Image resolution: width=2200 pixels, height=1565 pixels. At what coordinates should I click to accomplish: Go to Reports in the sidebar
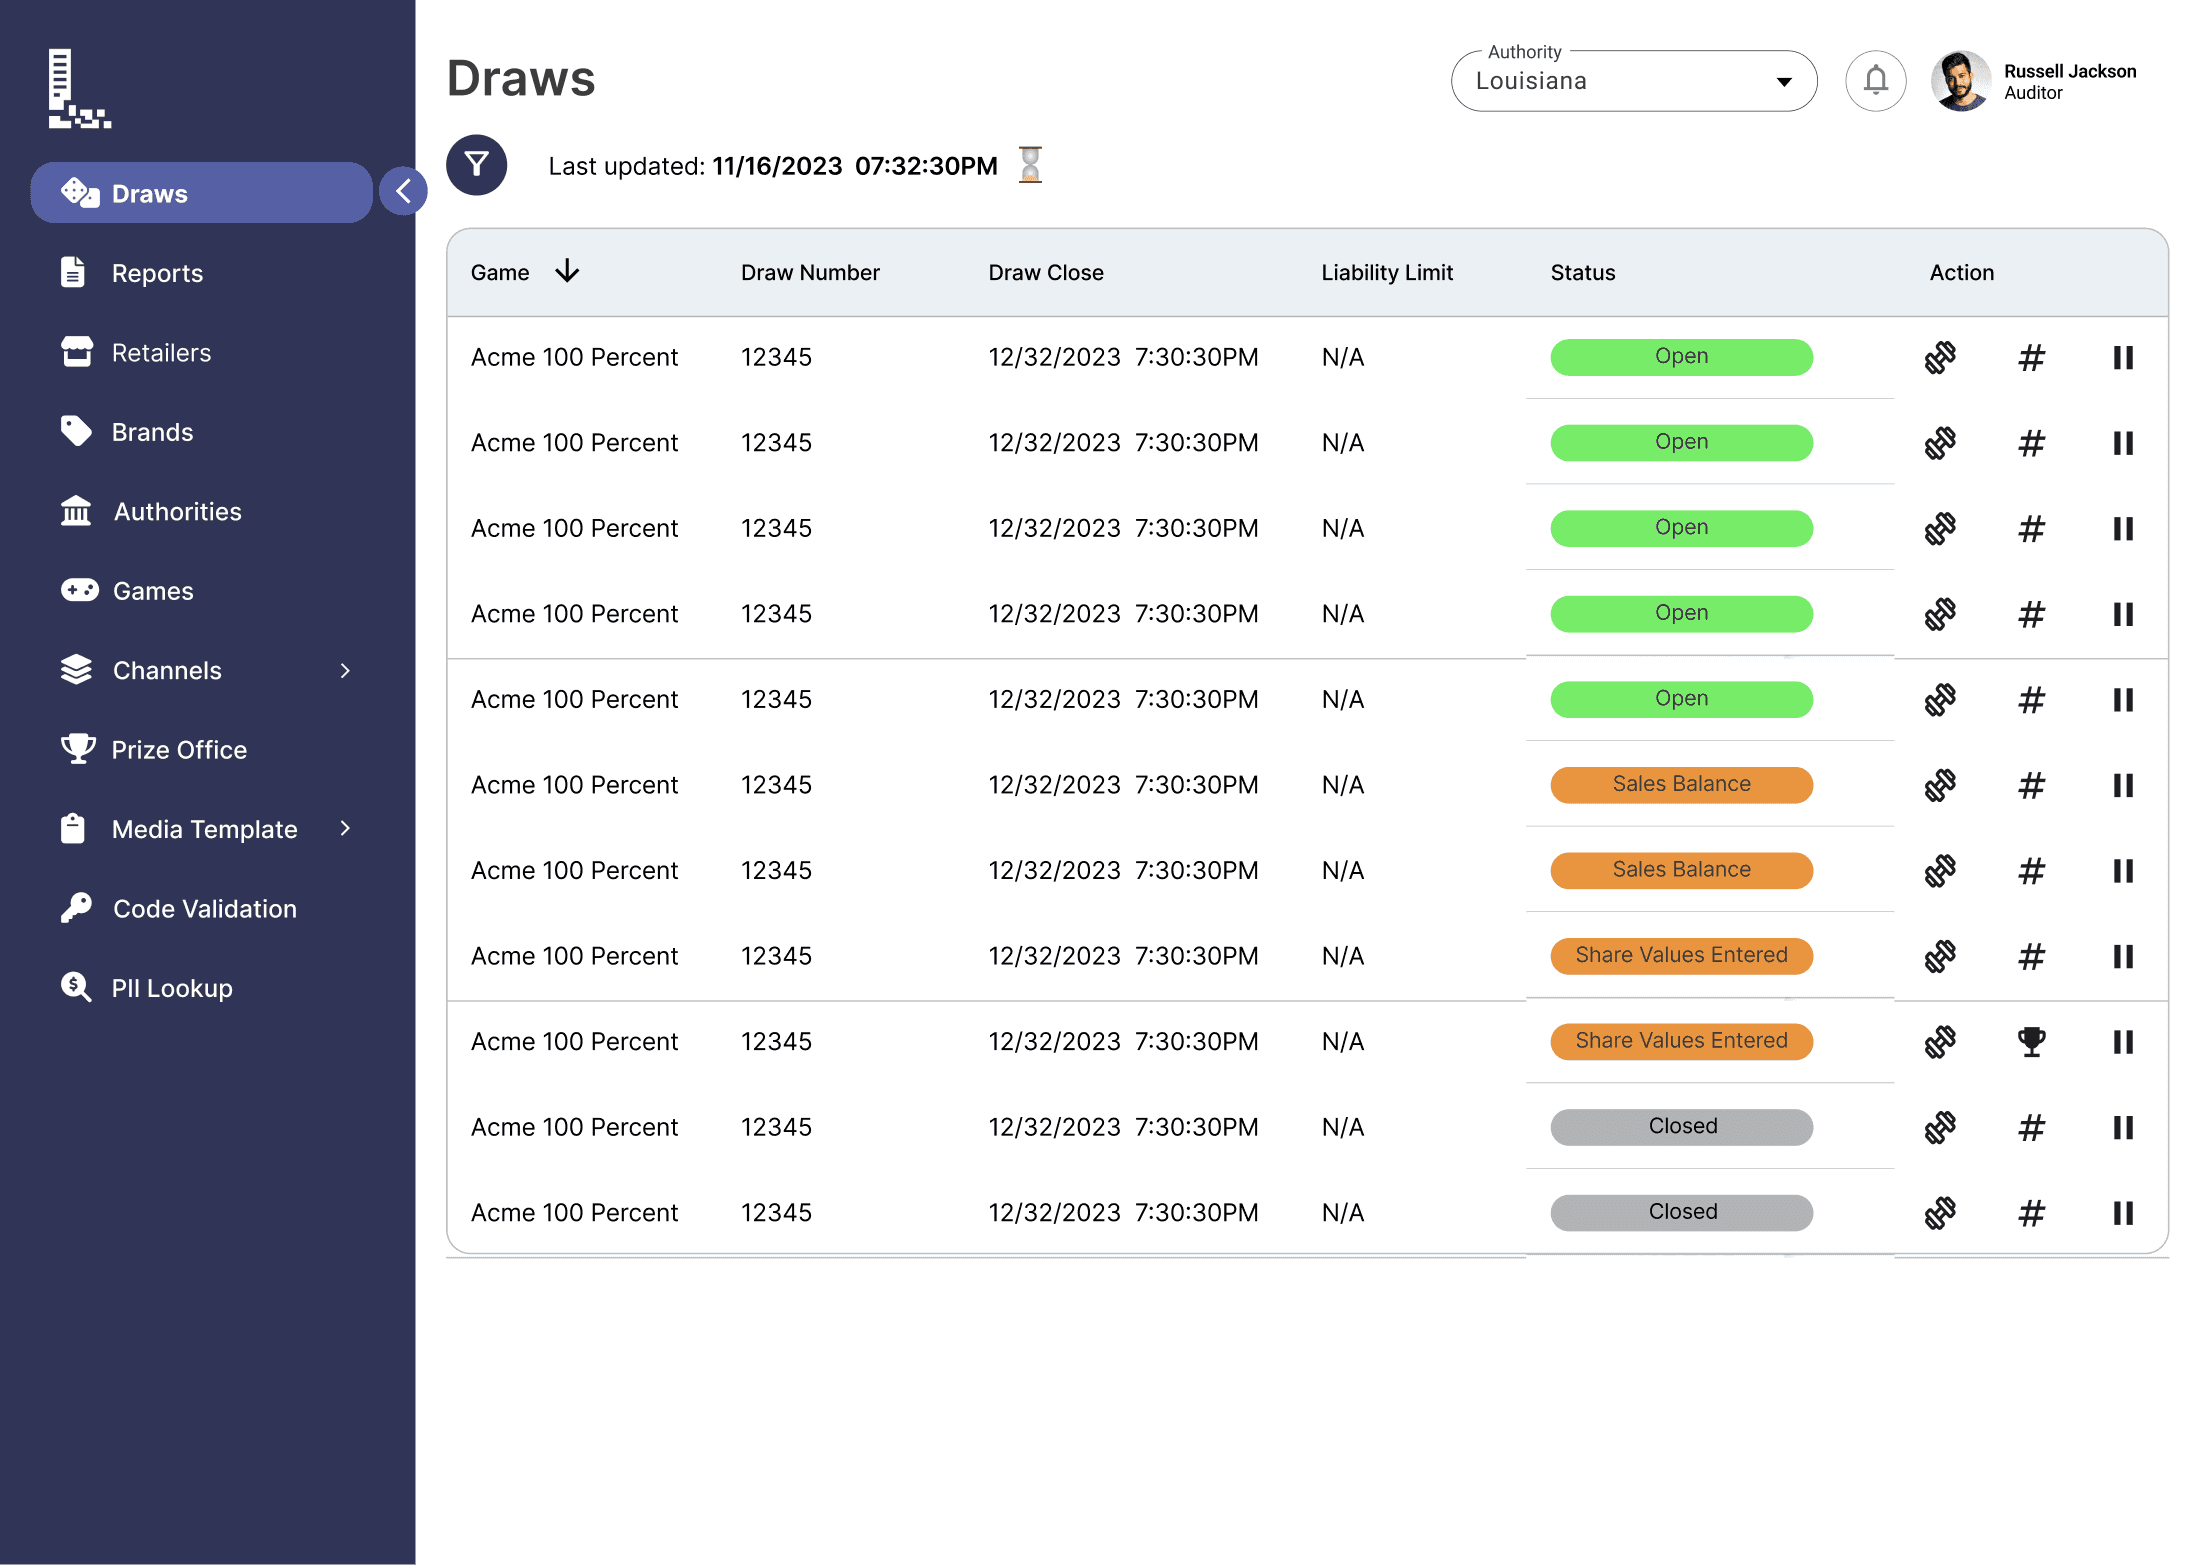pos(157,273)
